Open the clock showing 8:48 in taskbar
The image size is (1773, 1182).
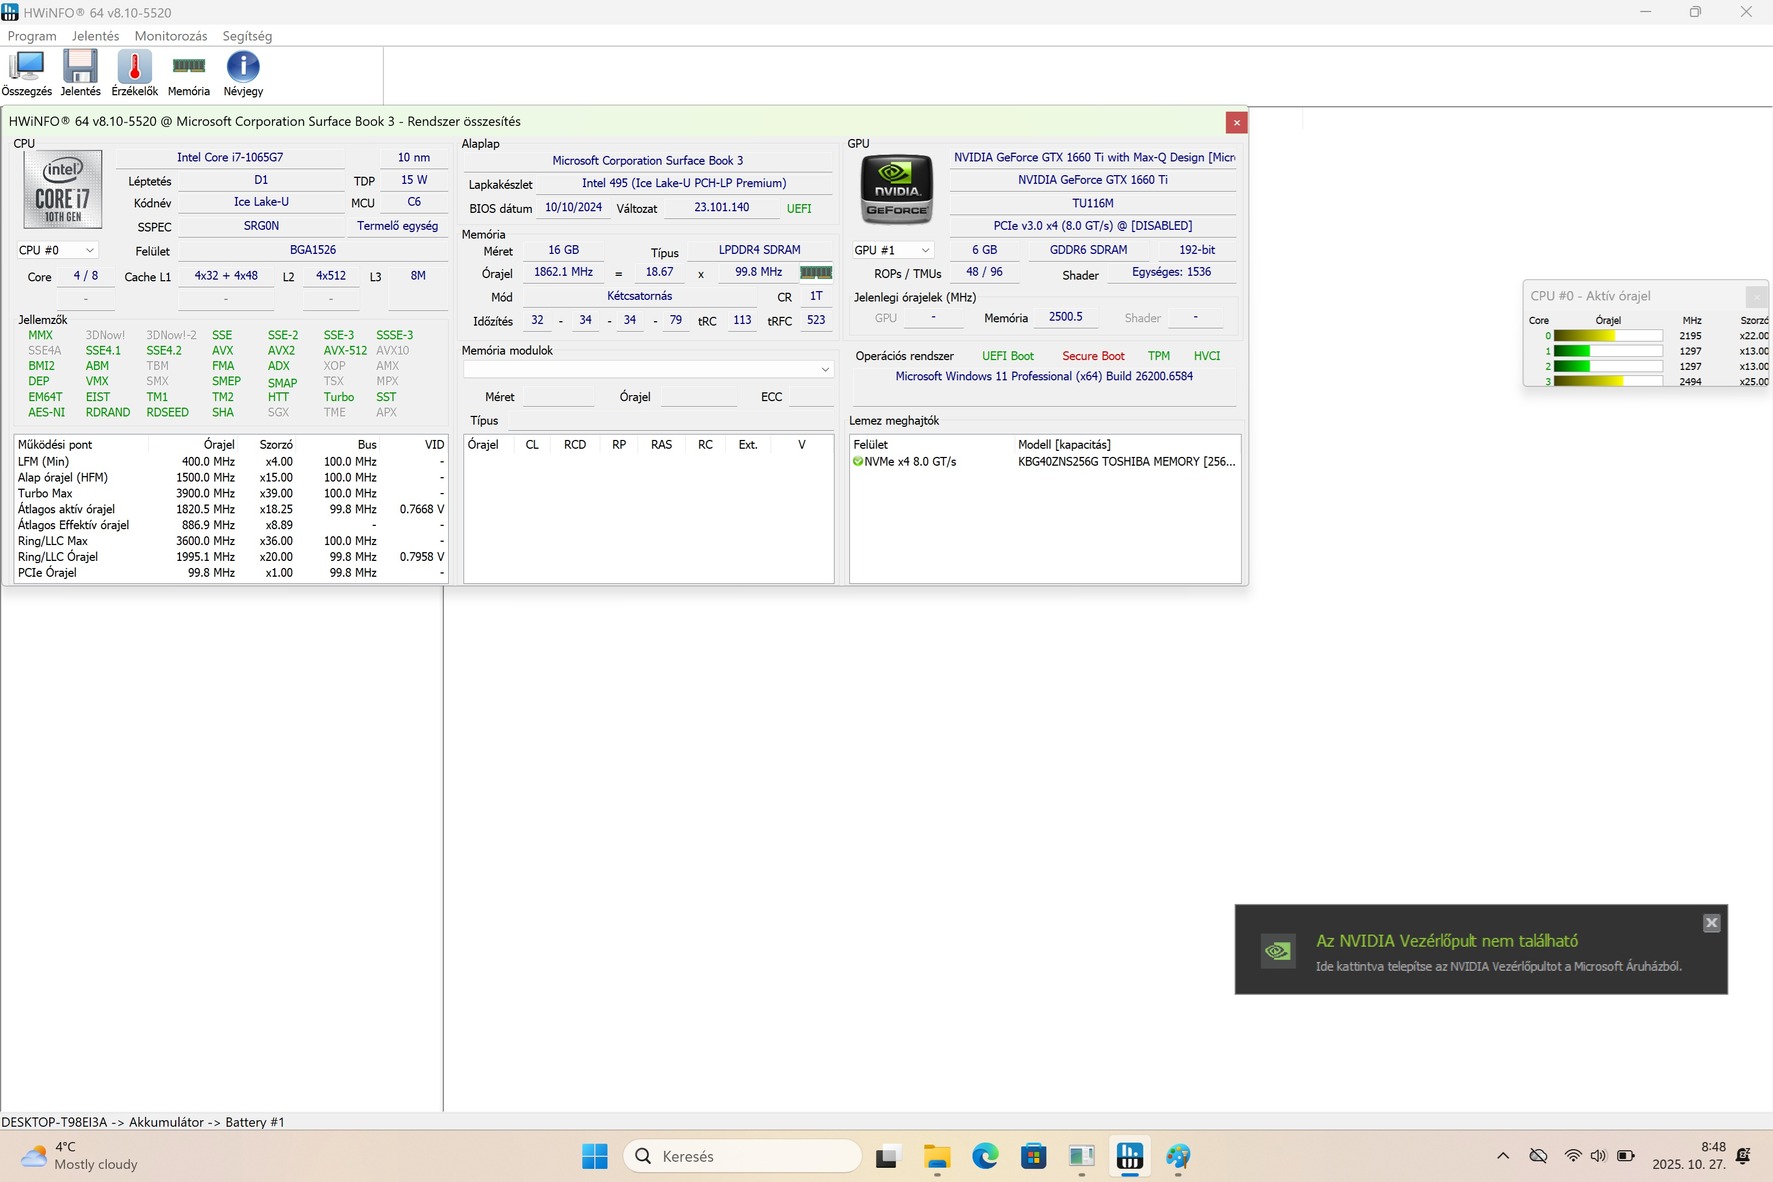click(x=1689, y=1156)
